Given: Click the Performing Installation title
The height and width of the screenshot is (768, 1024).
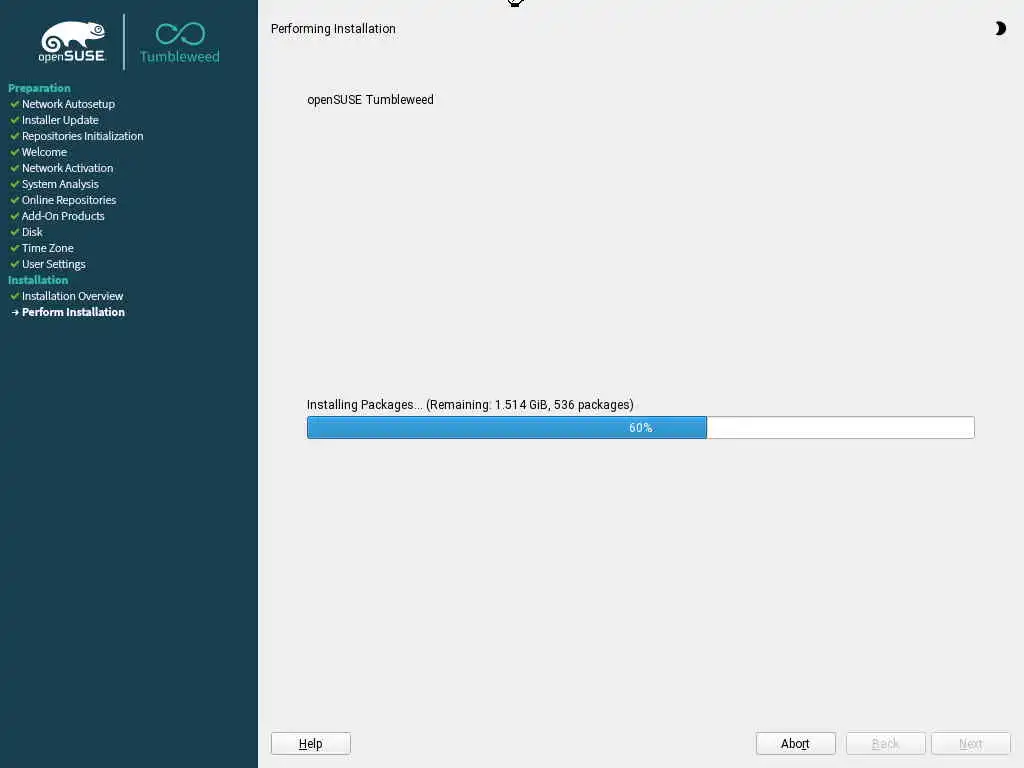Looking at the screenshot, I should click(x=333, y=29).
